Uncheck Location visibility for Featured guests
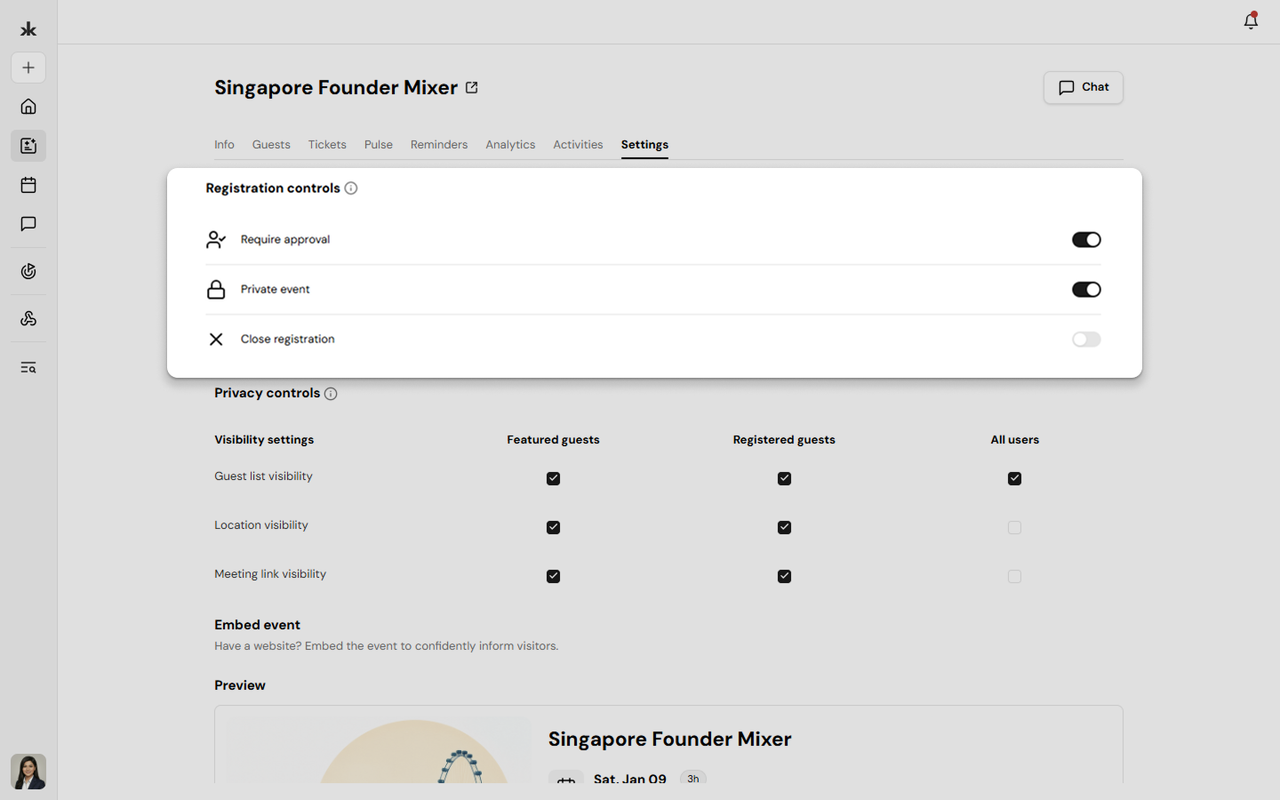The image size is (1280, 800). click(x=553, y=528)
